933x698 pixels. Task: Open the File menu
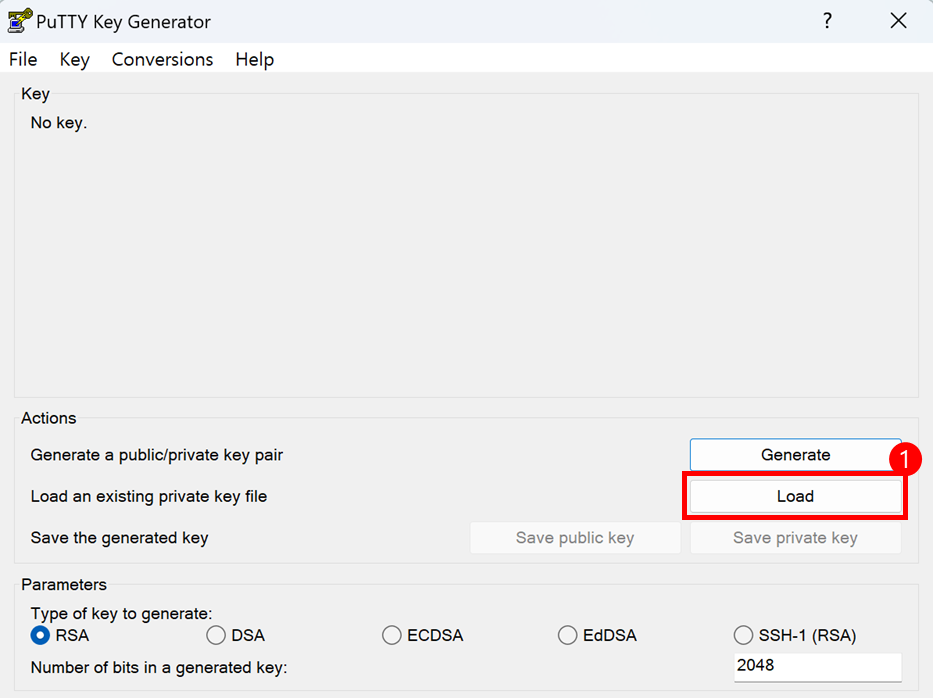[x=23, y=60]
